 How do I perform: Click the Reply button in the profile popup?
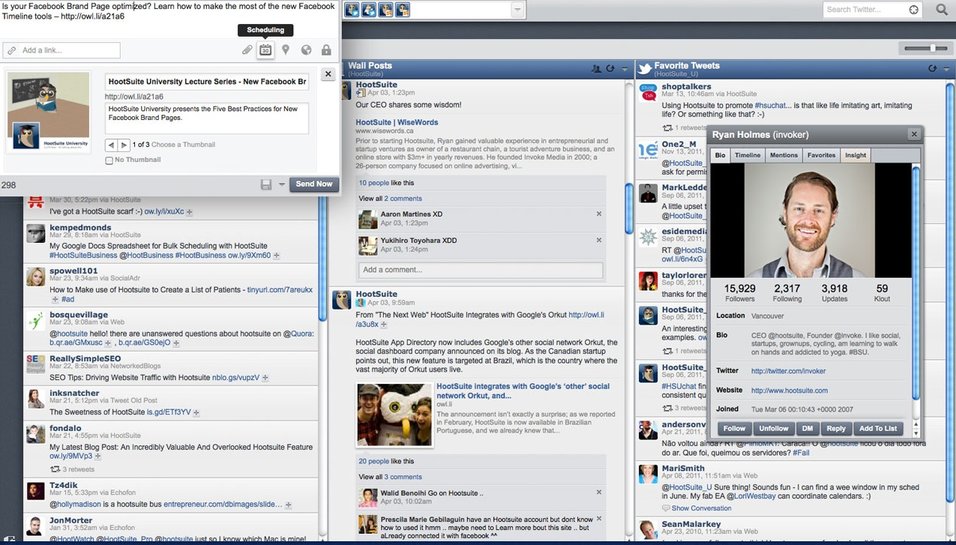[x=836, y=429]
